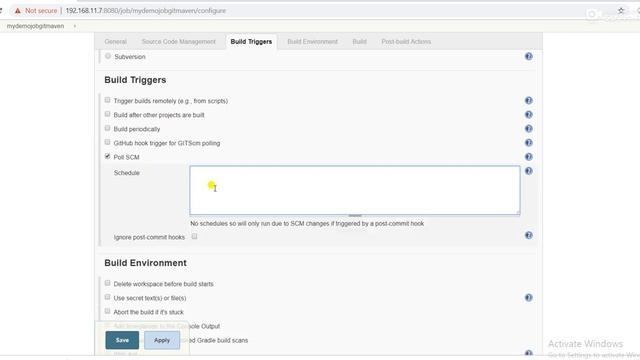Screen dimensions: 640x360
Task: Enable Delete workspace before build starts
Action: point(107,283)
